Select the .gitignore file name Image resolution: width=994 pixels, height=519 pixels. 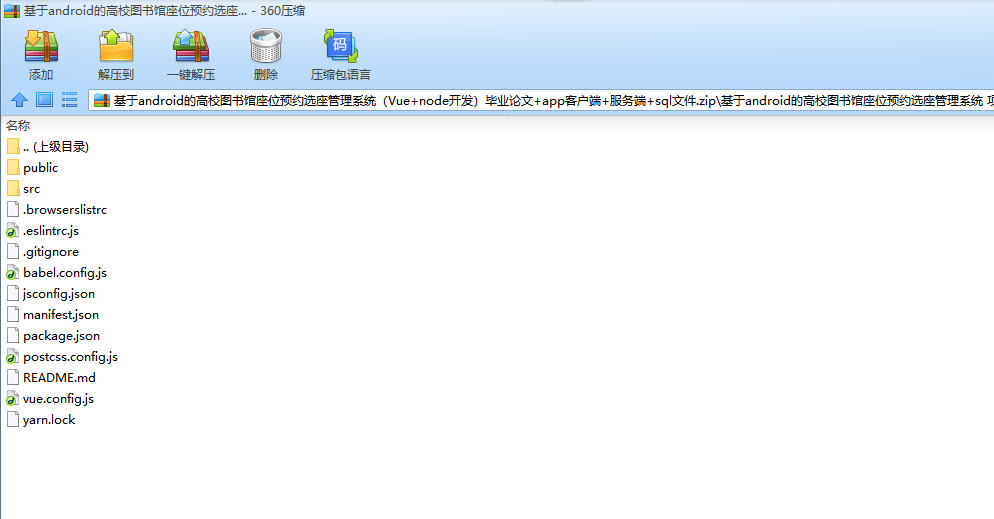(51, 252)
